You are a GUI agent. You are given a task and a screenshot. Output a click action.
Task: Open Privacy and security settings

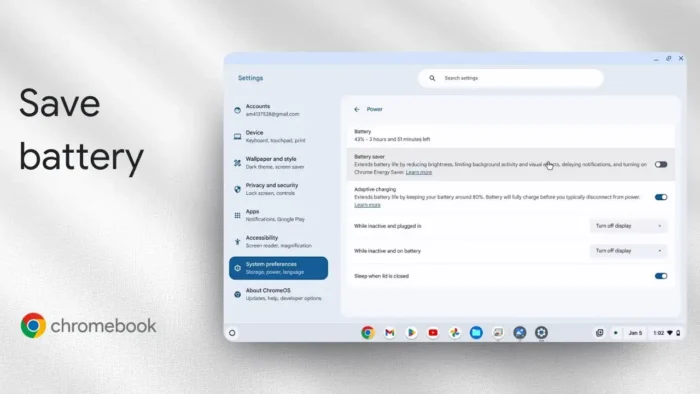point(278,189)
